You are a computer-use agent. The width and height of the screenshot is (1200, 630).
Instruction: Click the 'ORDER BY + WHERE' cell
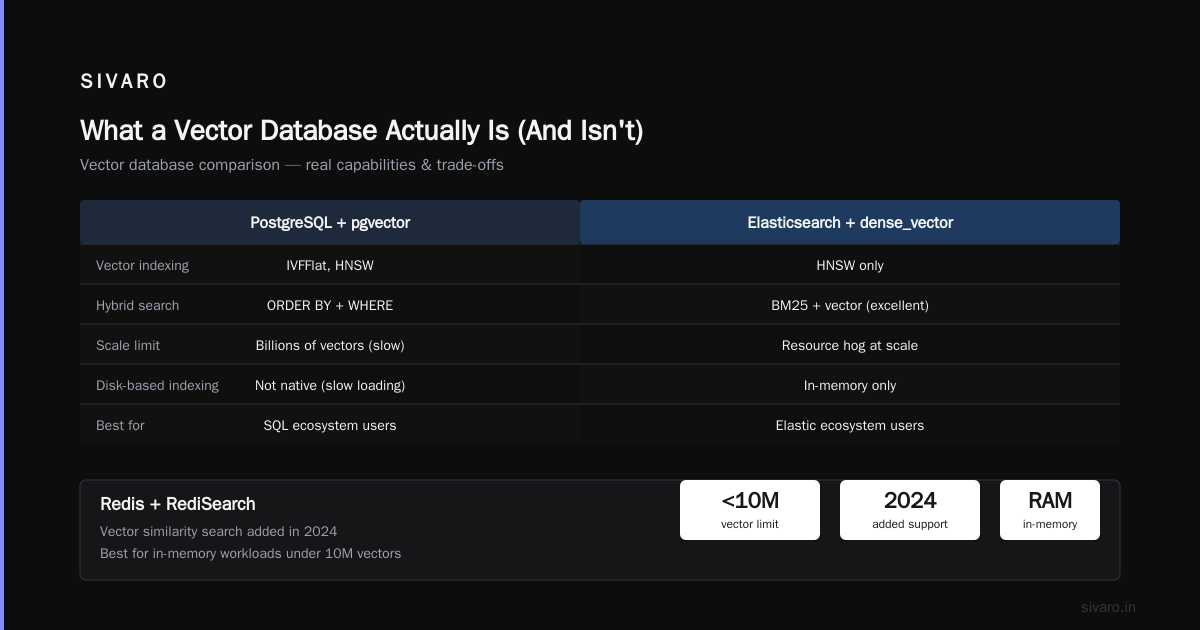[x=330, y=305]
